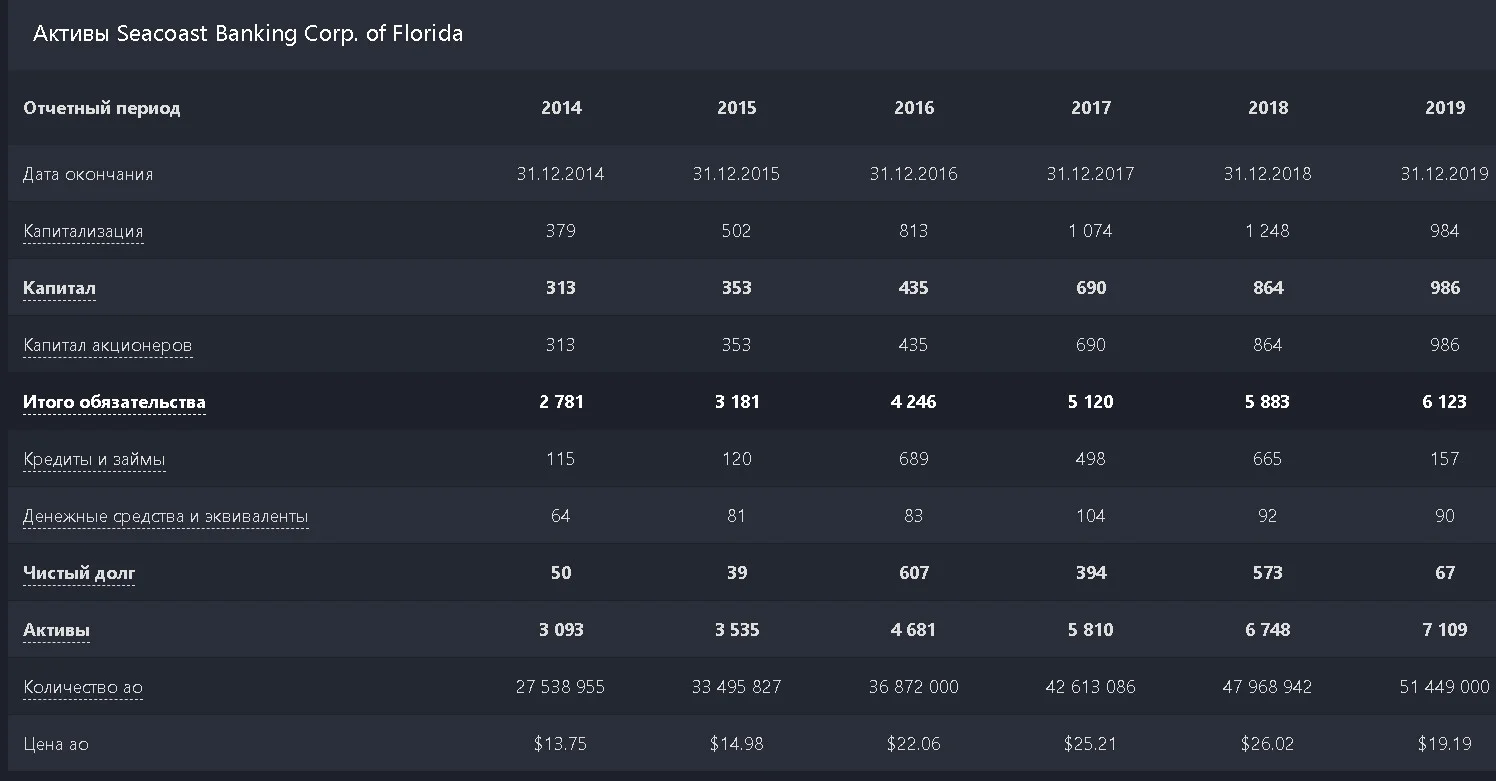Click assets value 3 093
This screenshot has width=1496, height=781.
pyautogui.click(x=561, y=630)
